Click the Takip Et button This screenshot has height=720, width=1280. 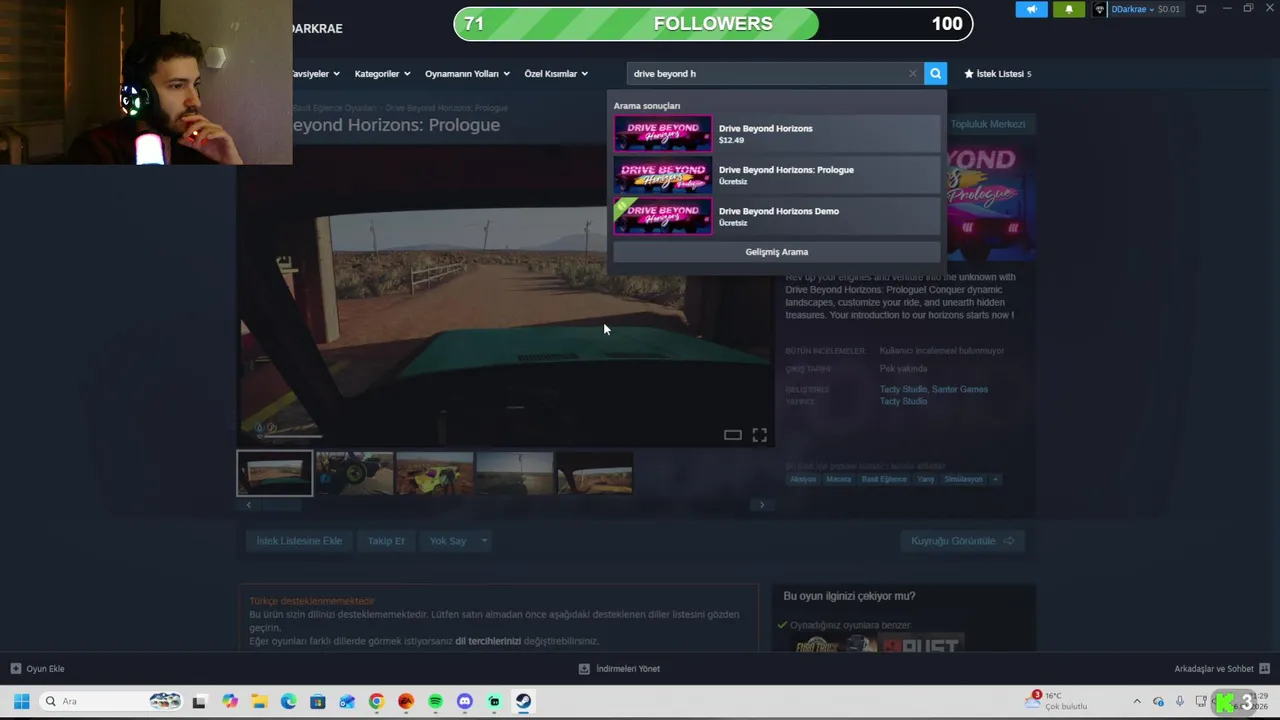tap(386, 541)
